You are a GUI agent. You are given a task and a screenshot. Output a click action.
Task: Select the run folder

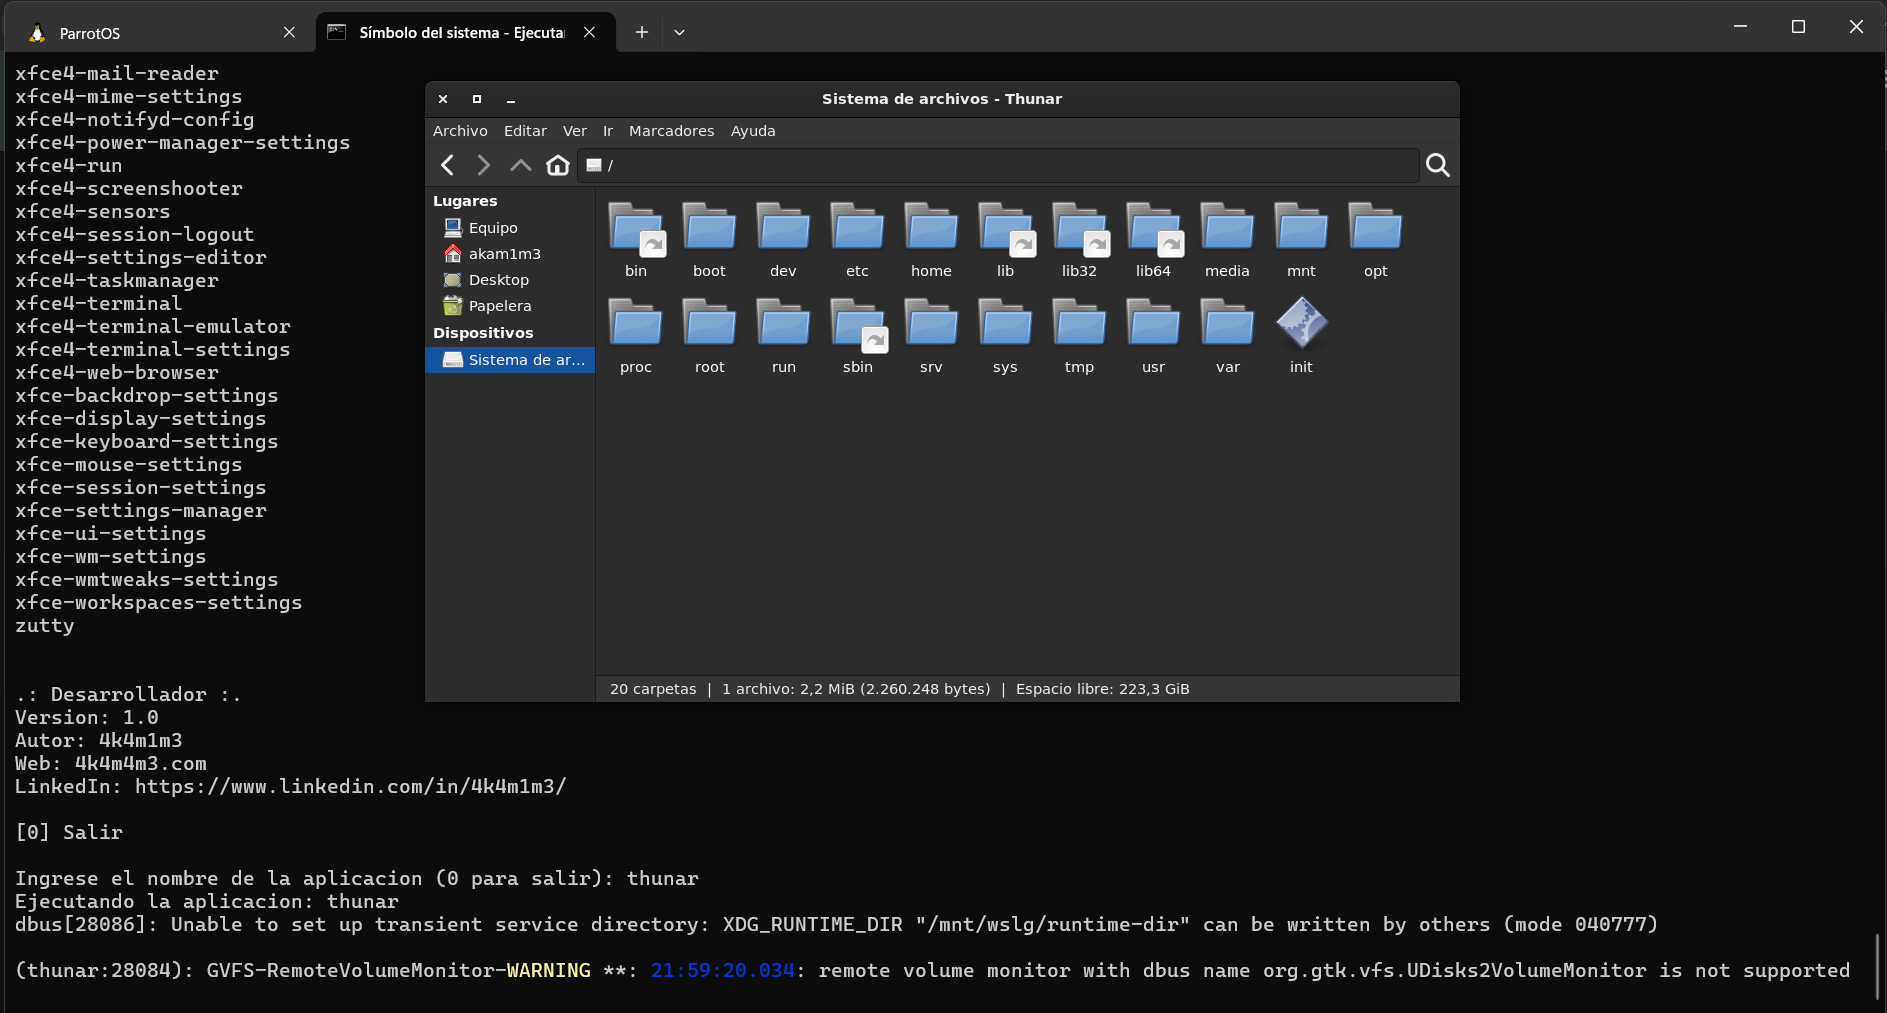(784, 337)
